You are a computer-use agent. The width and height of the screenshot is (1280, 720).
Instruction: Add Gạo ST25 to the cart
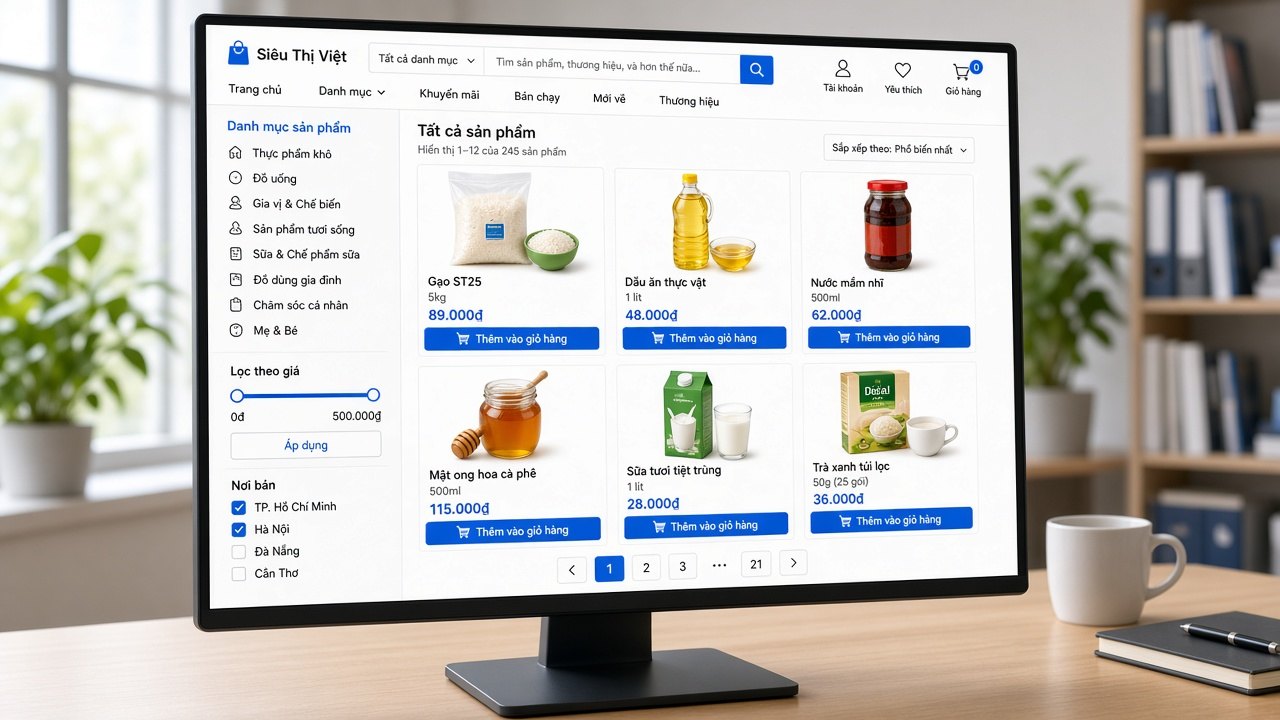point(511,339)
